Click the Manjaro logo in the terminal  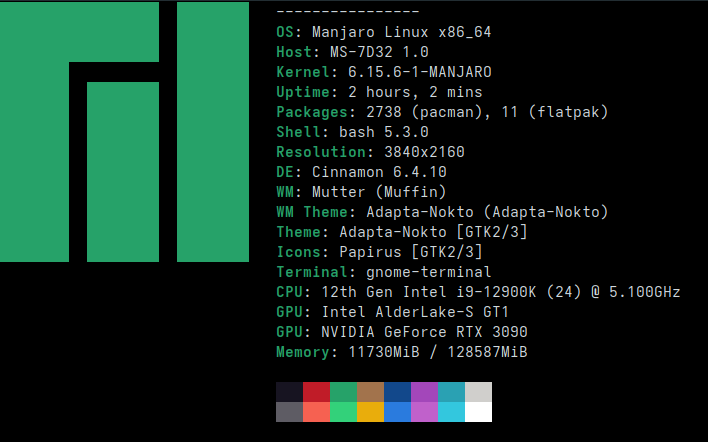[x=124, y=132]
